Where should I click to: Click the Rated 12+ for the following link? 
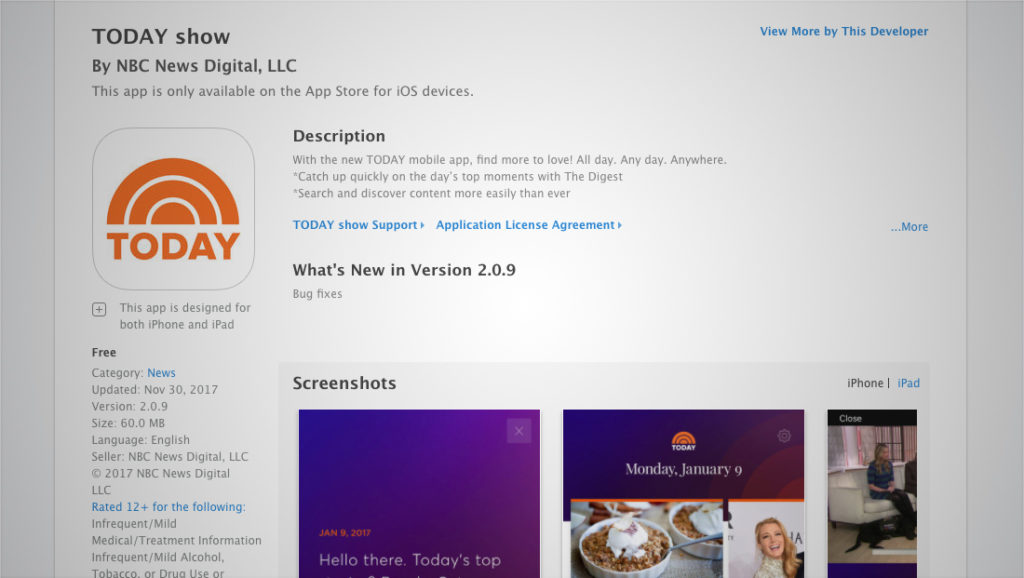168,506
